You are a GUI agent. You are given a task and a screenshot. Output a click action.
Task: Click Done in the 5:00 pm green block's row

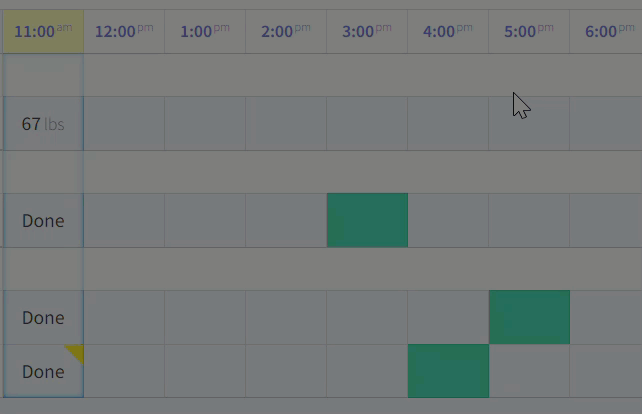click(42, 318)
